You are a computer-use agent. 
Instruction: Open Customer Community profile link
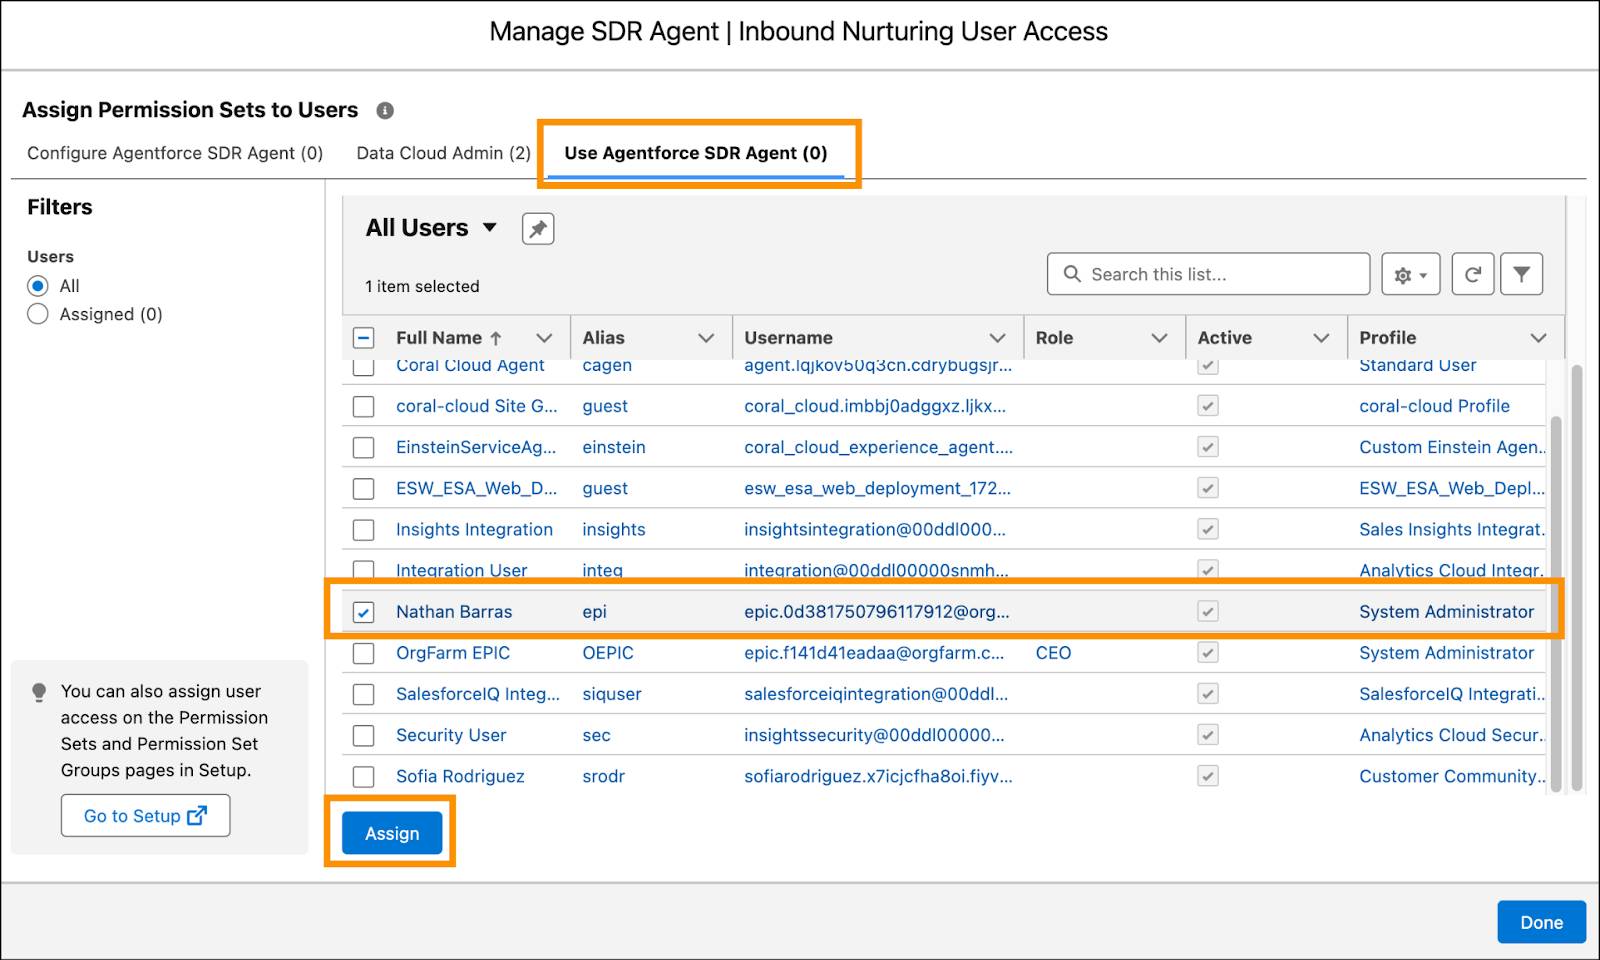1452,776
